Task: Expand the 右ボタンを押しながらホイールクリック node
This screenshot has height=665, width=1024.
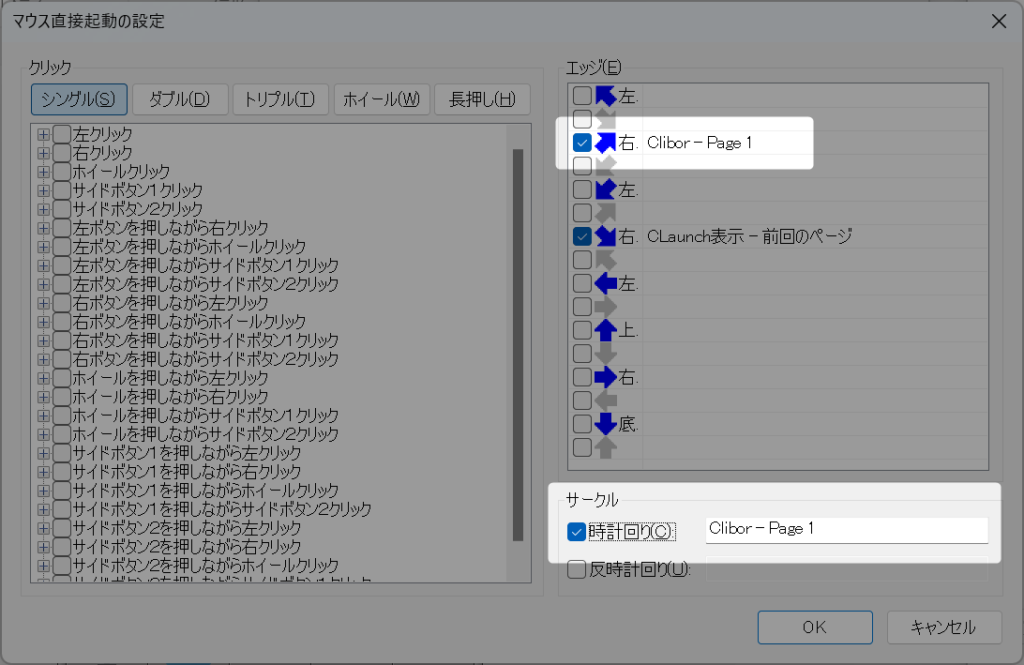Action: 44,322
